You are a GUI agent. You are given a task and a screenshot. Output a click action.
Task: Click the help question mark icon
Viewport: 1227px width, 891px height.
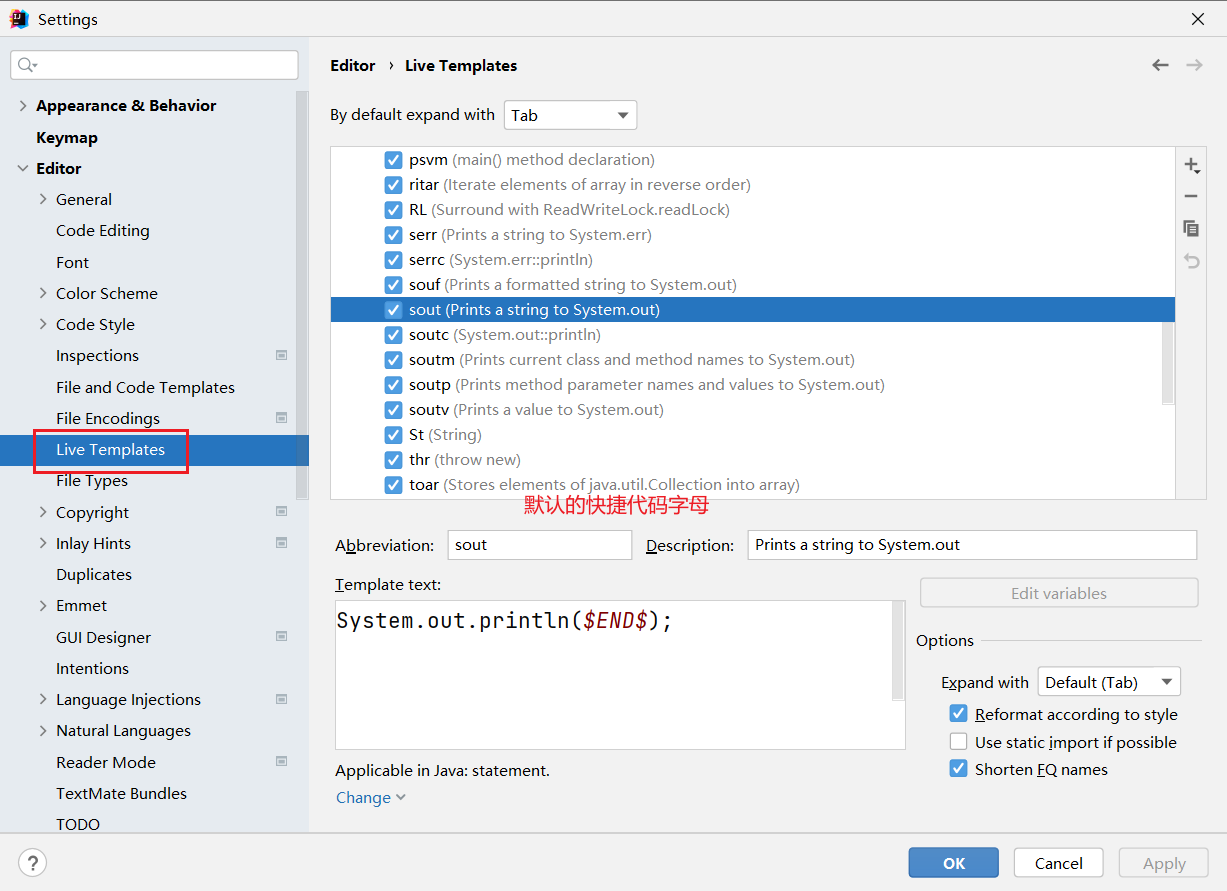pyautogui.click(x=33, y=863)
